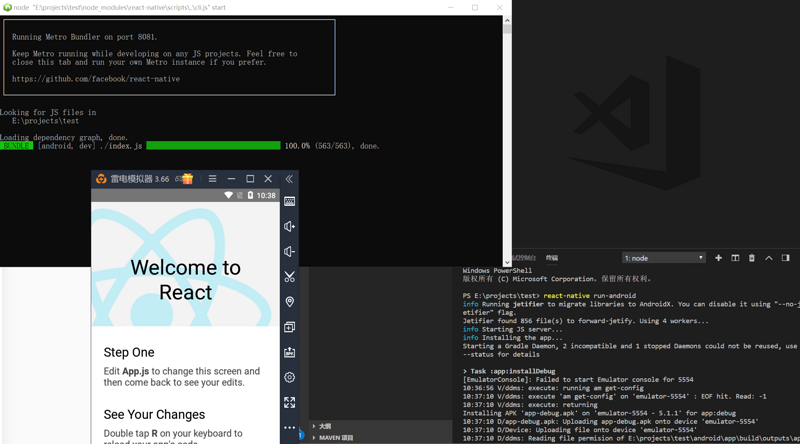Click the gift box icon in emulator title bar
Viewport: 800px width, 444px height.
click(187, 179)
